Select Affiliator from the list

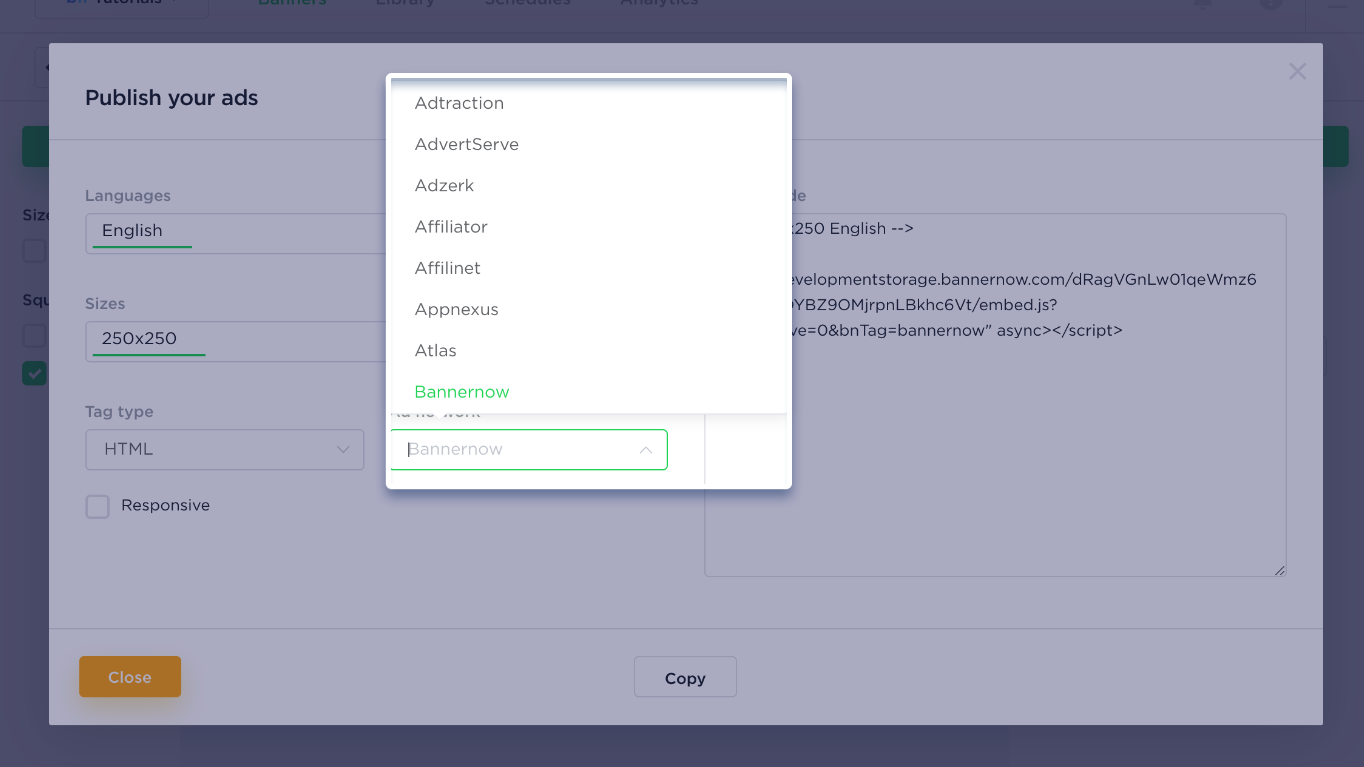(x=588, y=227)
